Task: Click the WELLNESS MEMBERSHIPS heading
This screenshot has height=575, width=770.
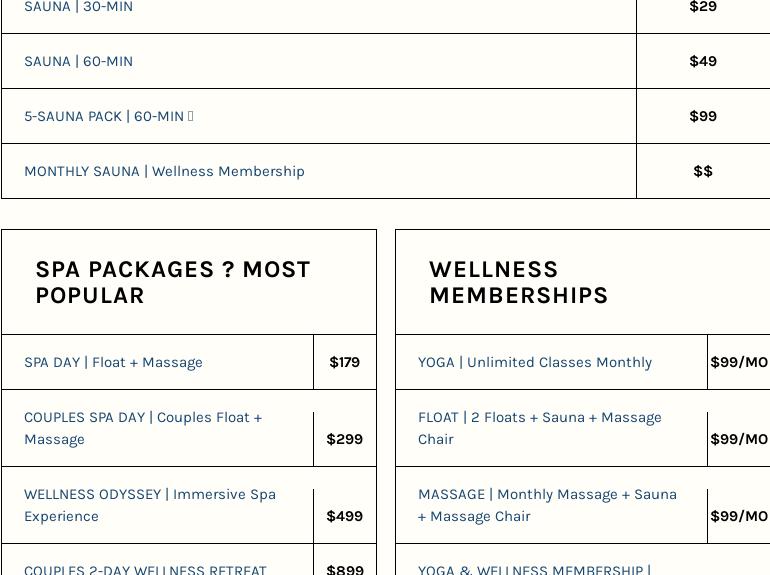Action: pyautogui.click(x=518, y=282)
